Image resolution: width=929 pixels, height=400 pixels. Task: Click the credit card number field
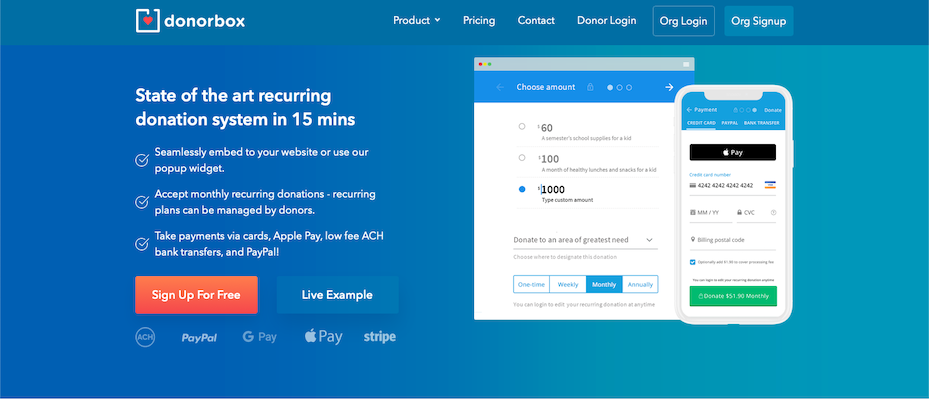(732, 185)
